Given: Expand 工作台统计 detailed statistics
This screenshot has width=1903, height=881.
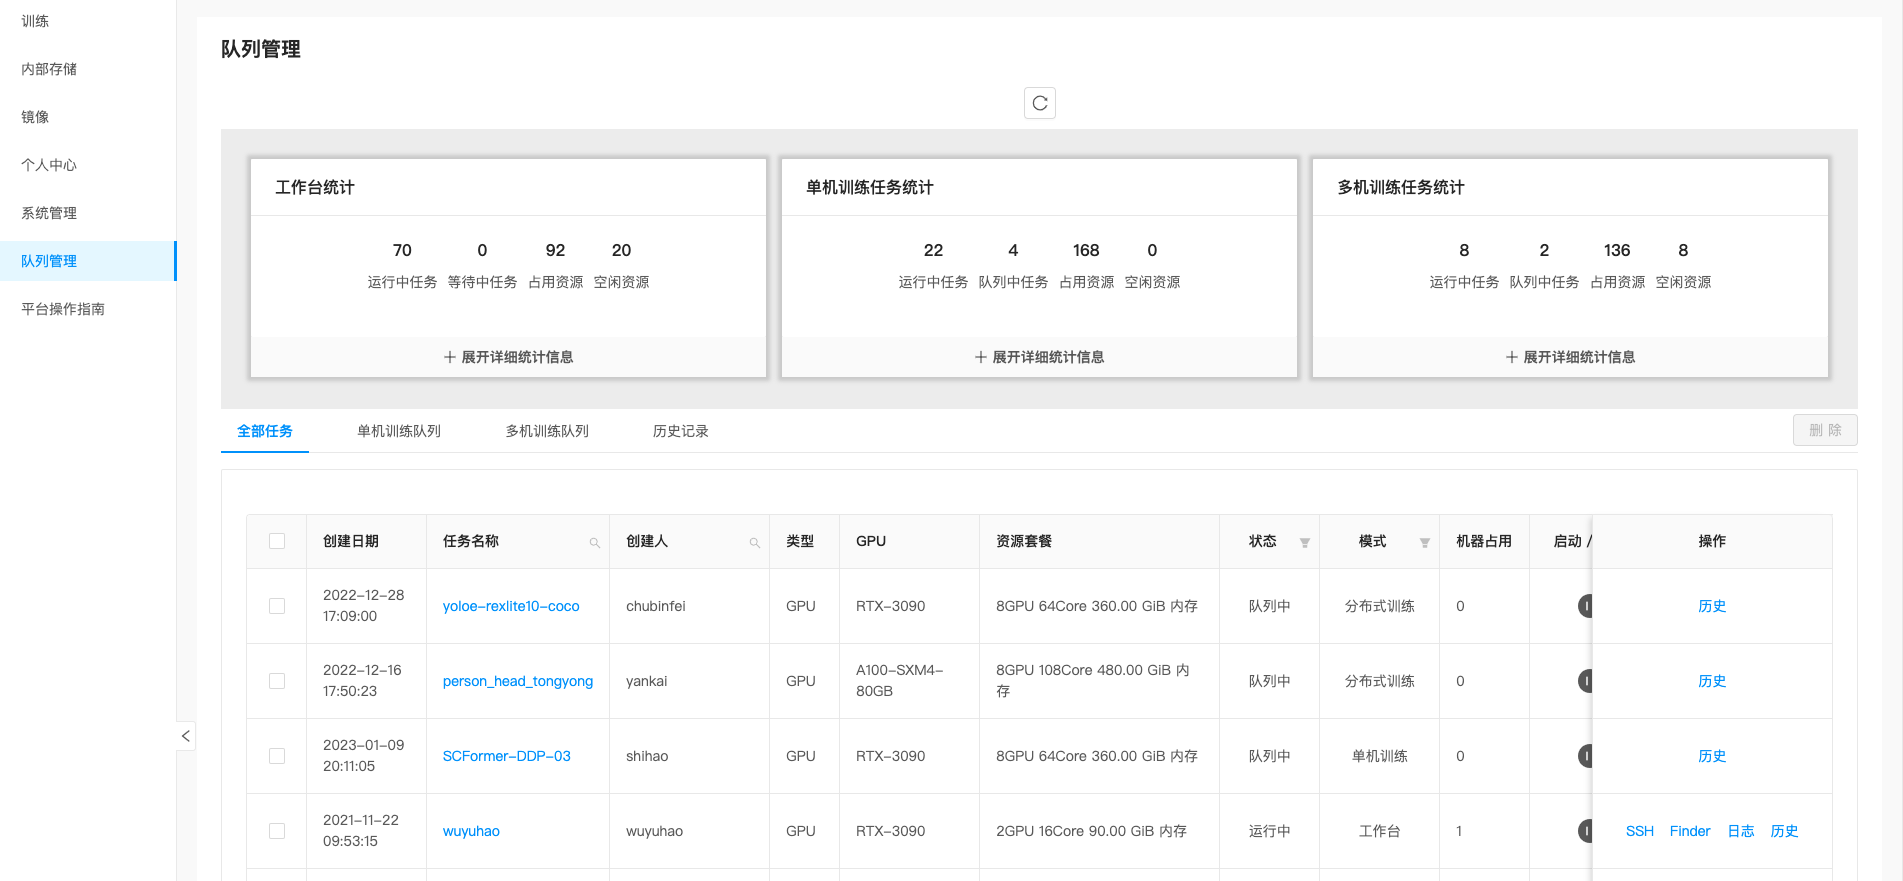Looking at the screenshot, I should pos(508,357).
